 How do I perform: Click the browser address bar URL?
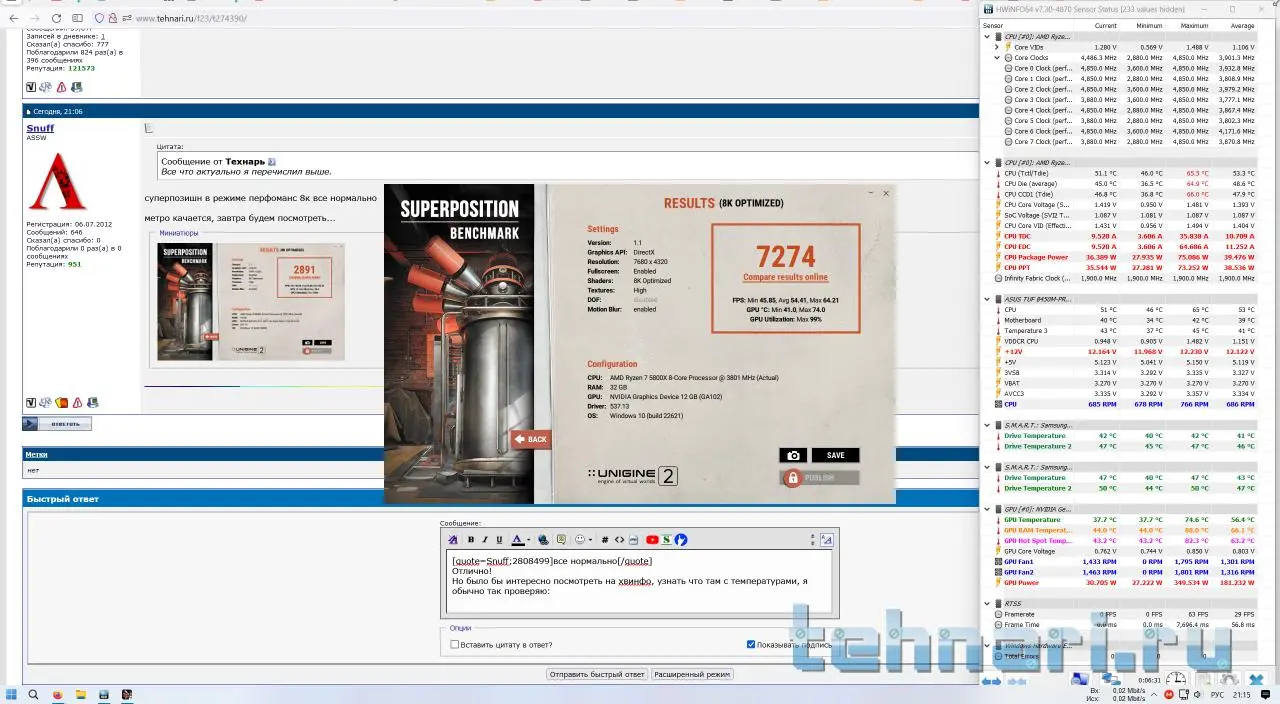coord(190,18)
